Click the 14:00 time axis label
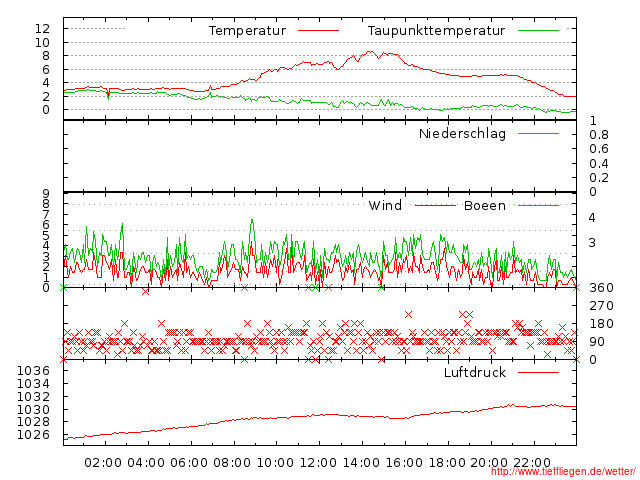 coord(361,463)
